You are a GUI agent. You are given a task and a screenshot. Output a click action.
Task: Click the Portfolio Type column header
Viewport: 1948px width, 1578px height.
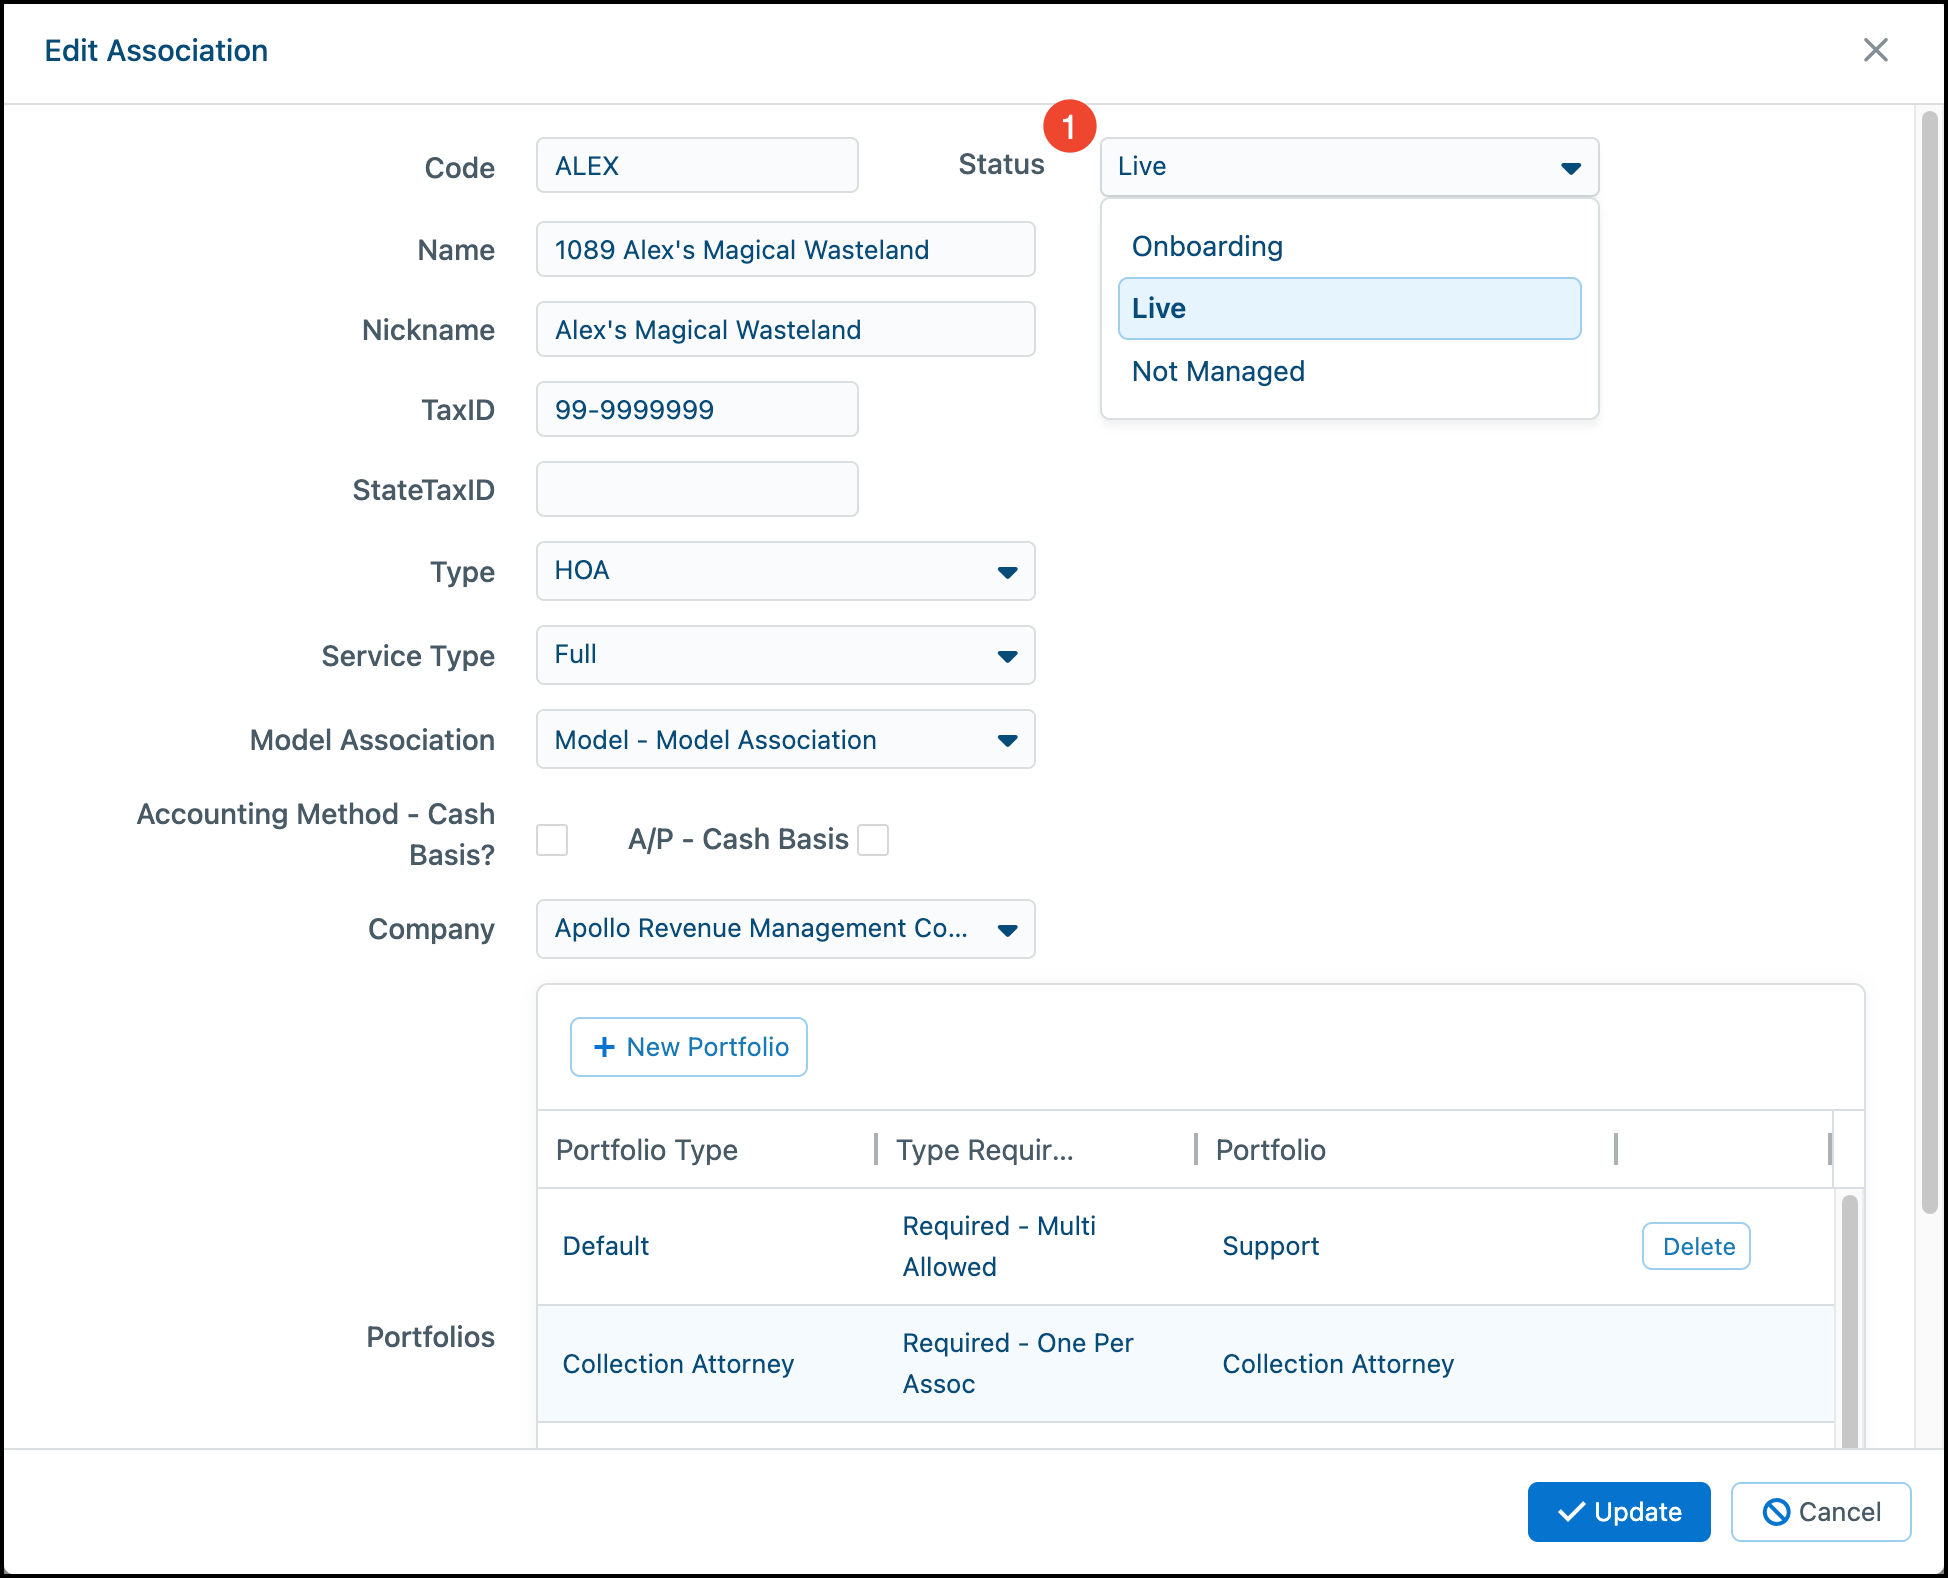[706, 1150]
